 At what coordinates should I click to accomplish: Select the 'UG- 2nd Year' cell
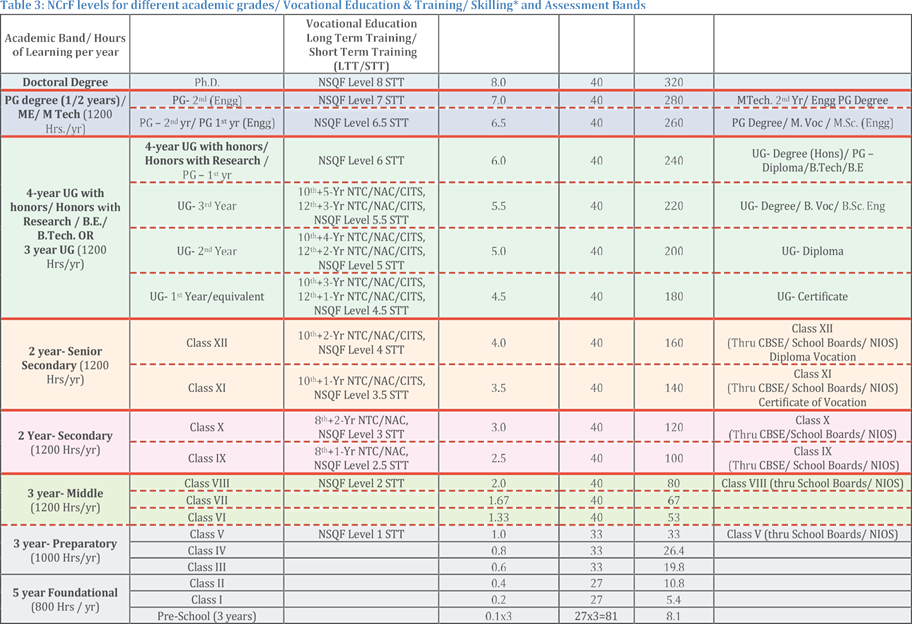(x=206, y=251)
